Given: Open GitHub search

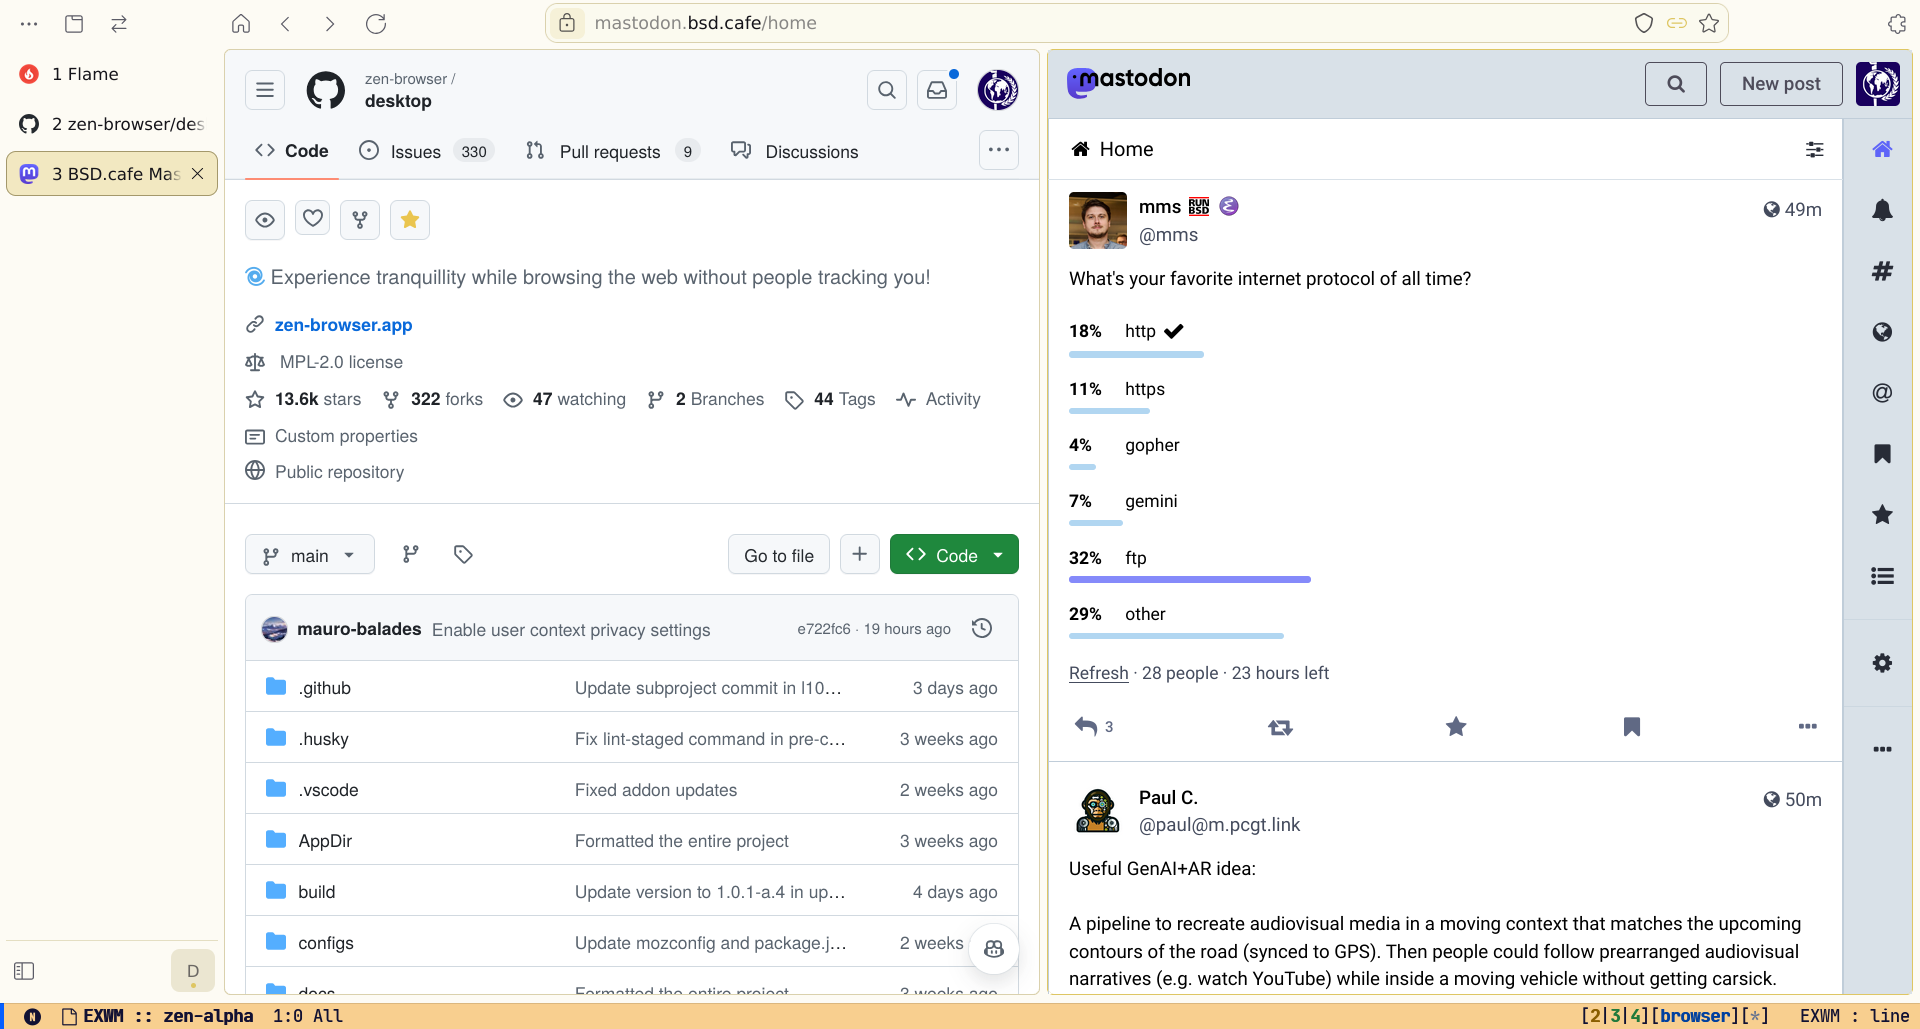Looking at the screenshot, I should click(x=887, y=90).
